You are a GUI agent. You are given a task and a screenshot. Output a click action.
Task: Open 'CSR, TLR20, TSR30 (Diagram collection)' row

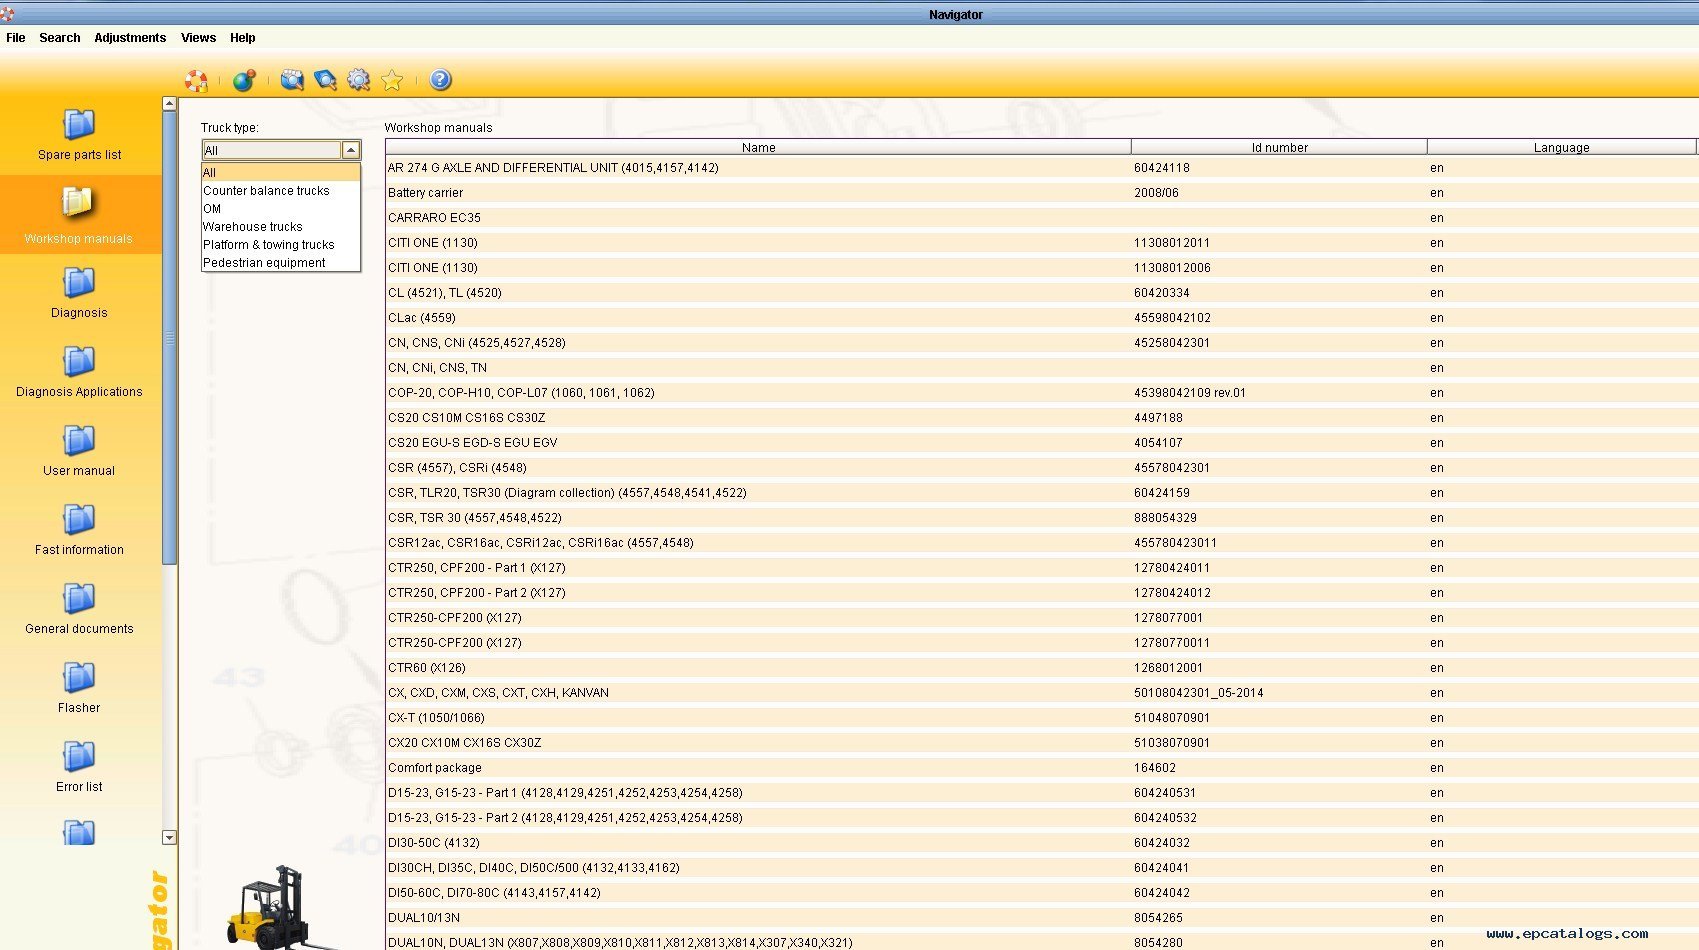click(1041, 493)
